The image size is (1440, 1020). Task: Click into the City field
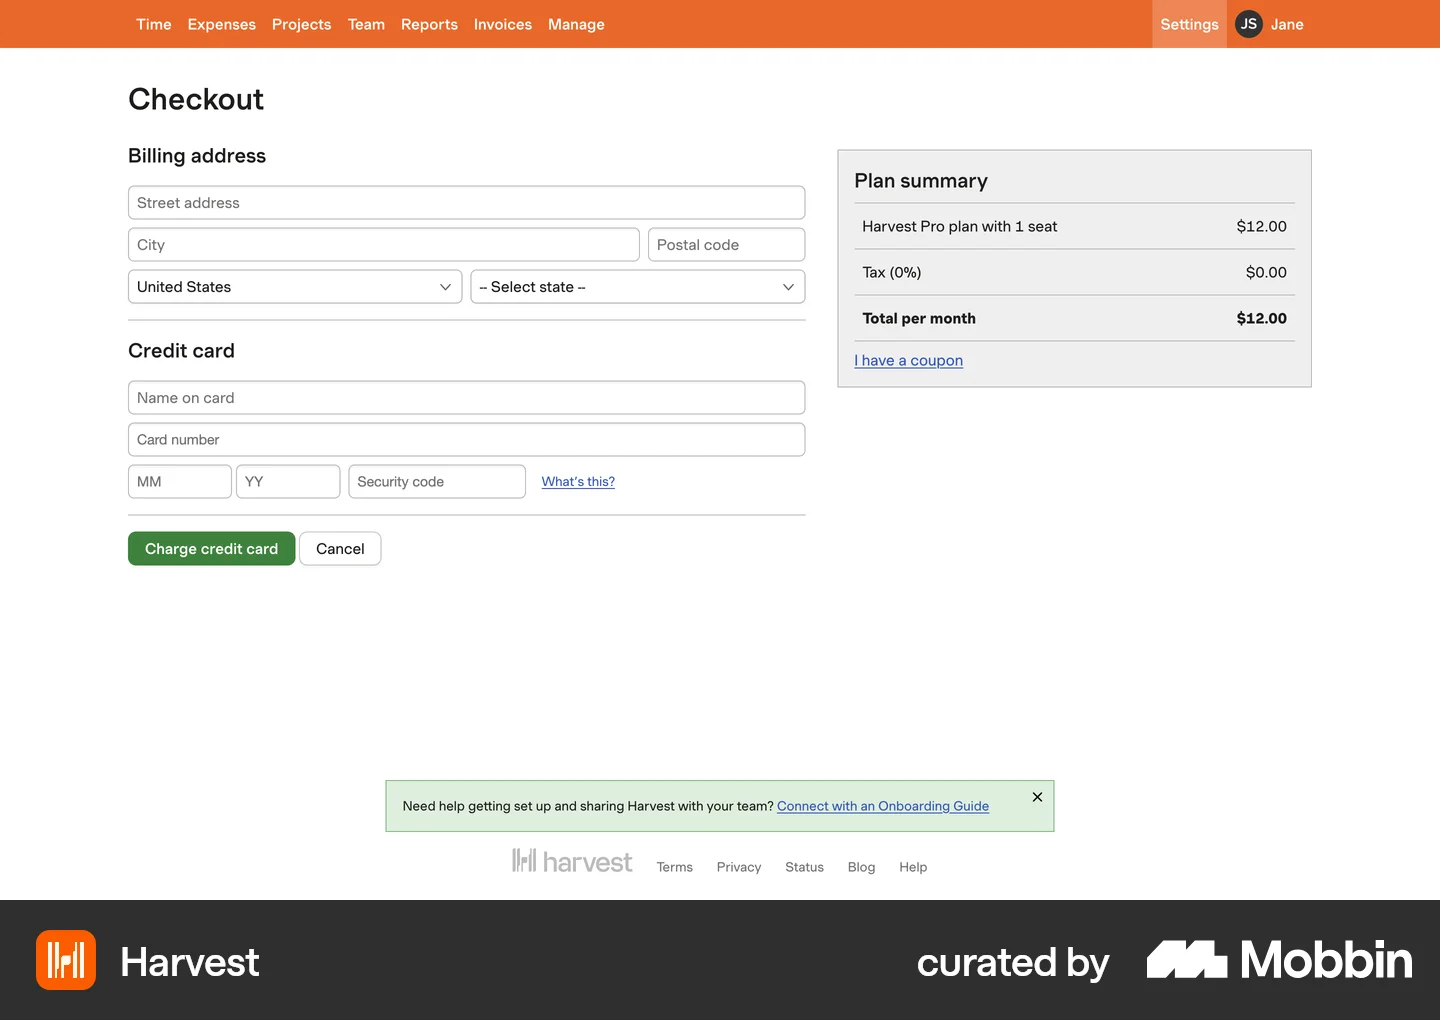pyautogui.click(x=384, y=245)
